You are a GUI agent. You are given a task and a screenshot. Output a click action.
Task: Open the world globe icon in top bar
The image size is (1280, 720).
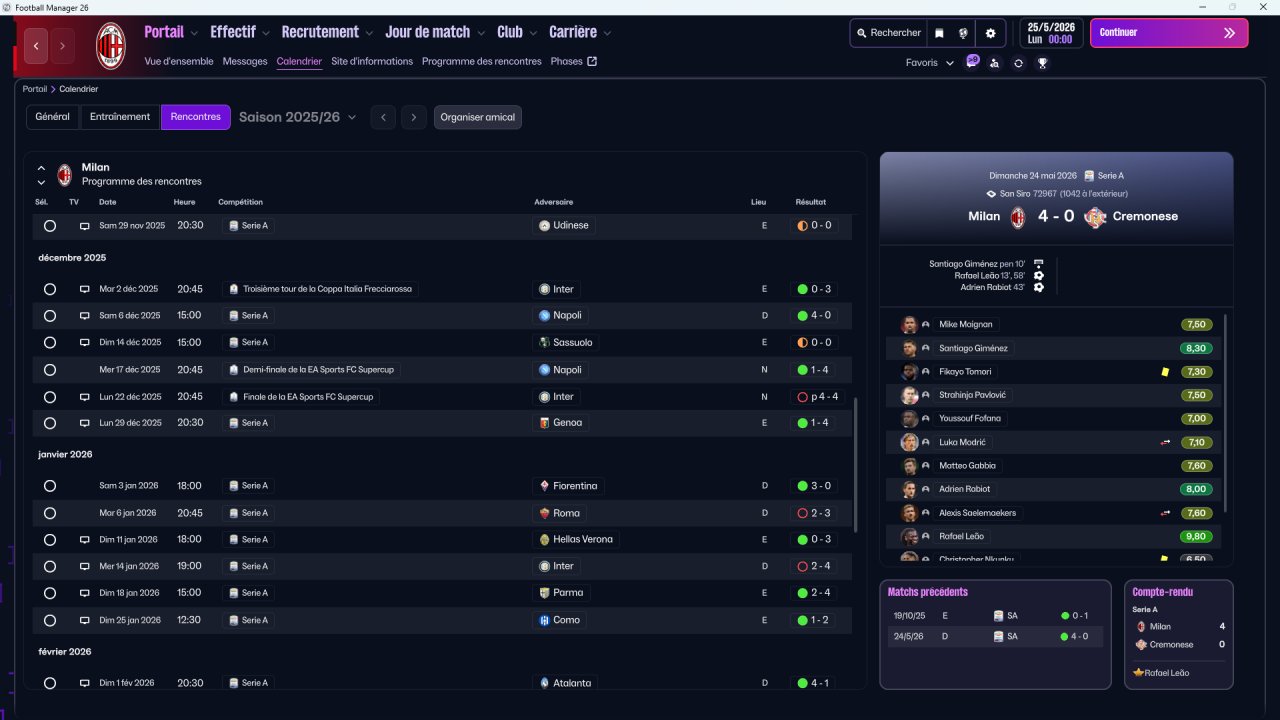click(963, 33)
